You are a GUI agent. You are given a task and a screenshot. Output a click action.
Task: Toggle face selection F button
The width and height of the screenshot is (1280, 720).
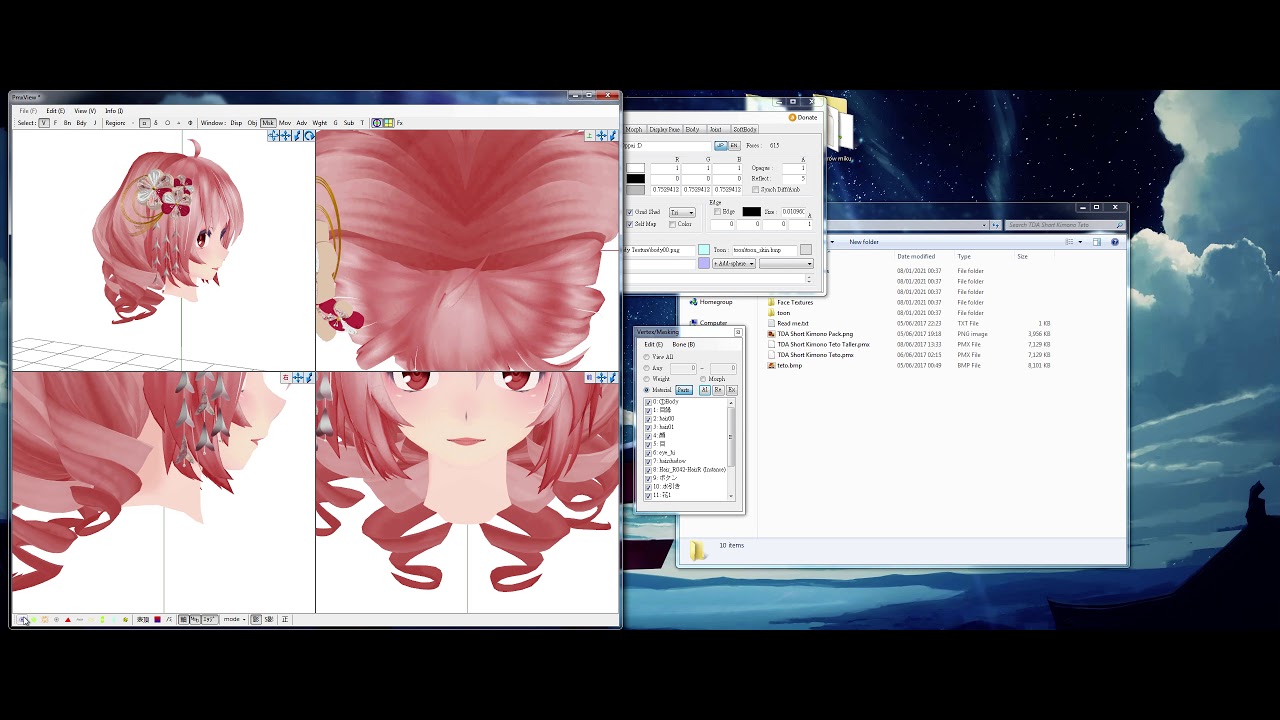pos(55,123)
